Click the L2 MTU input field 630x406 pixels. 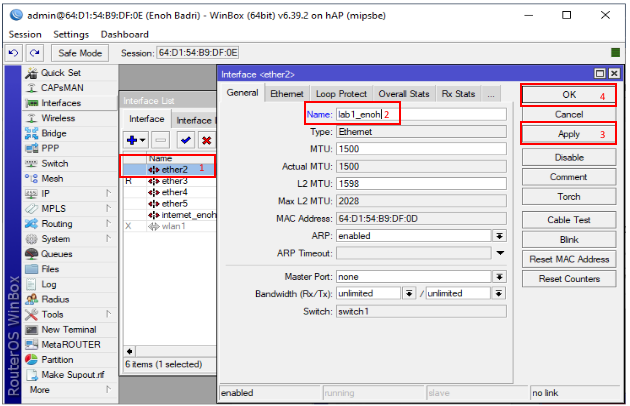click(x=421, y=184)
